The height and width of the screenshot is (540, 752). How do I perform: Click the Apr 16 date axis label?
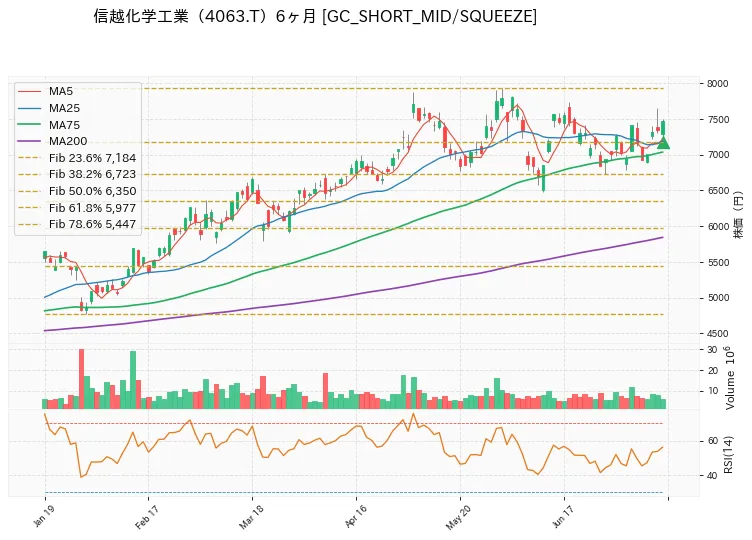click(x=355, y=517)
